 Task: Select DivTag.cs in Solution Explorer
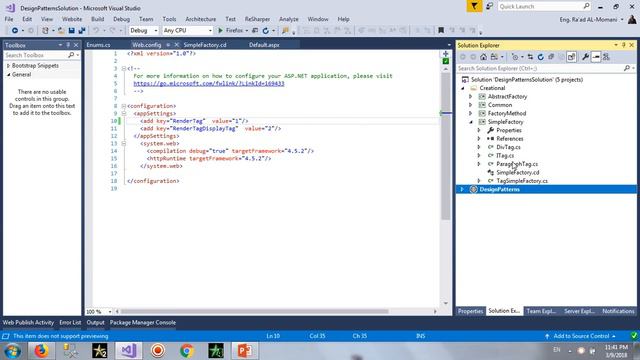coord(508,147)
